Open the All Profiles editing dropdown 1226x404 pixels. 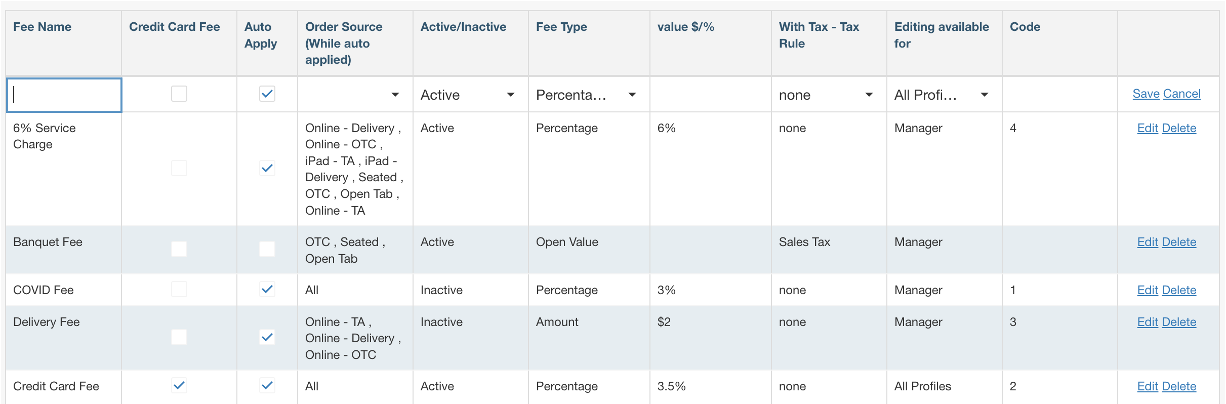pos(942,95)
